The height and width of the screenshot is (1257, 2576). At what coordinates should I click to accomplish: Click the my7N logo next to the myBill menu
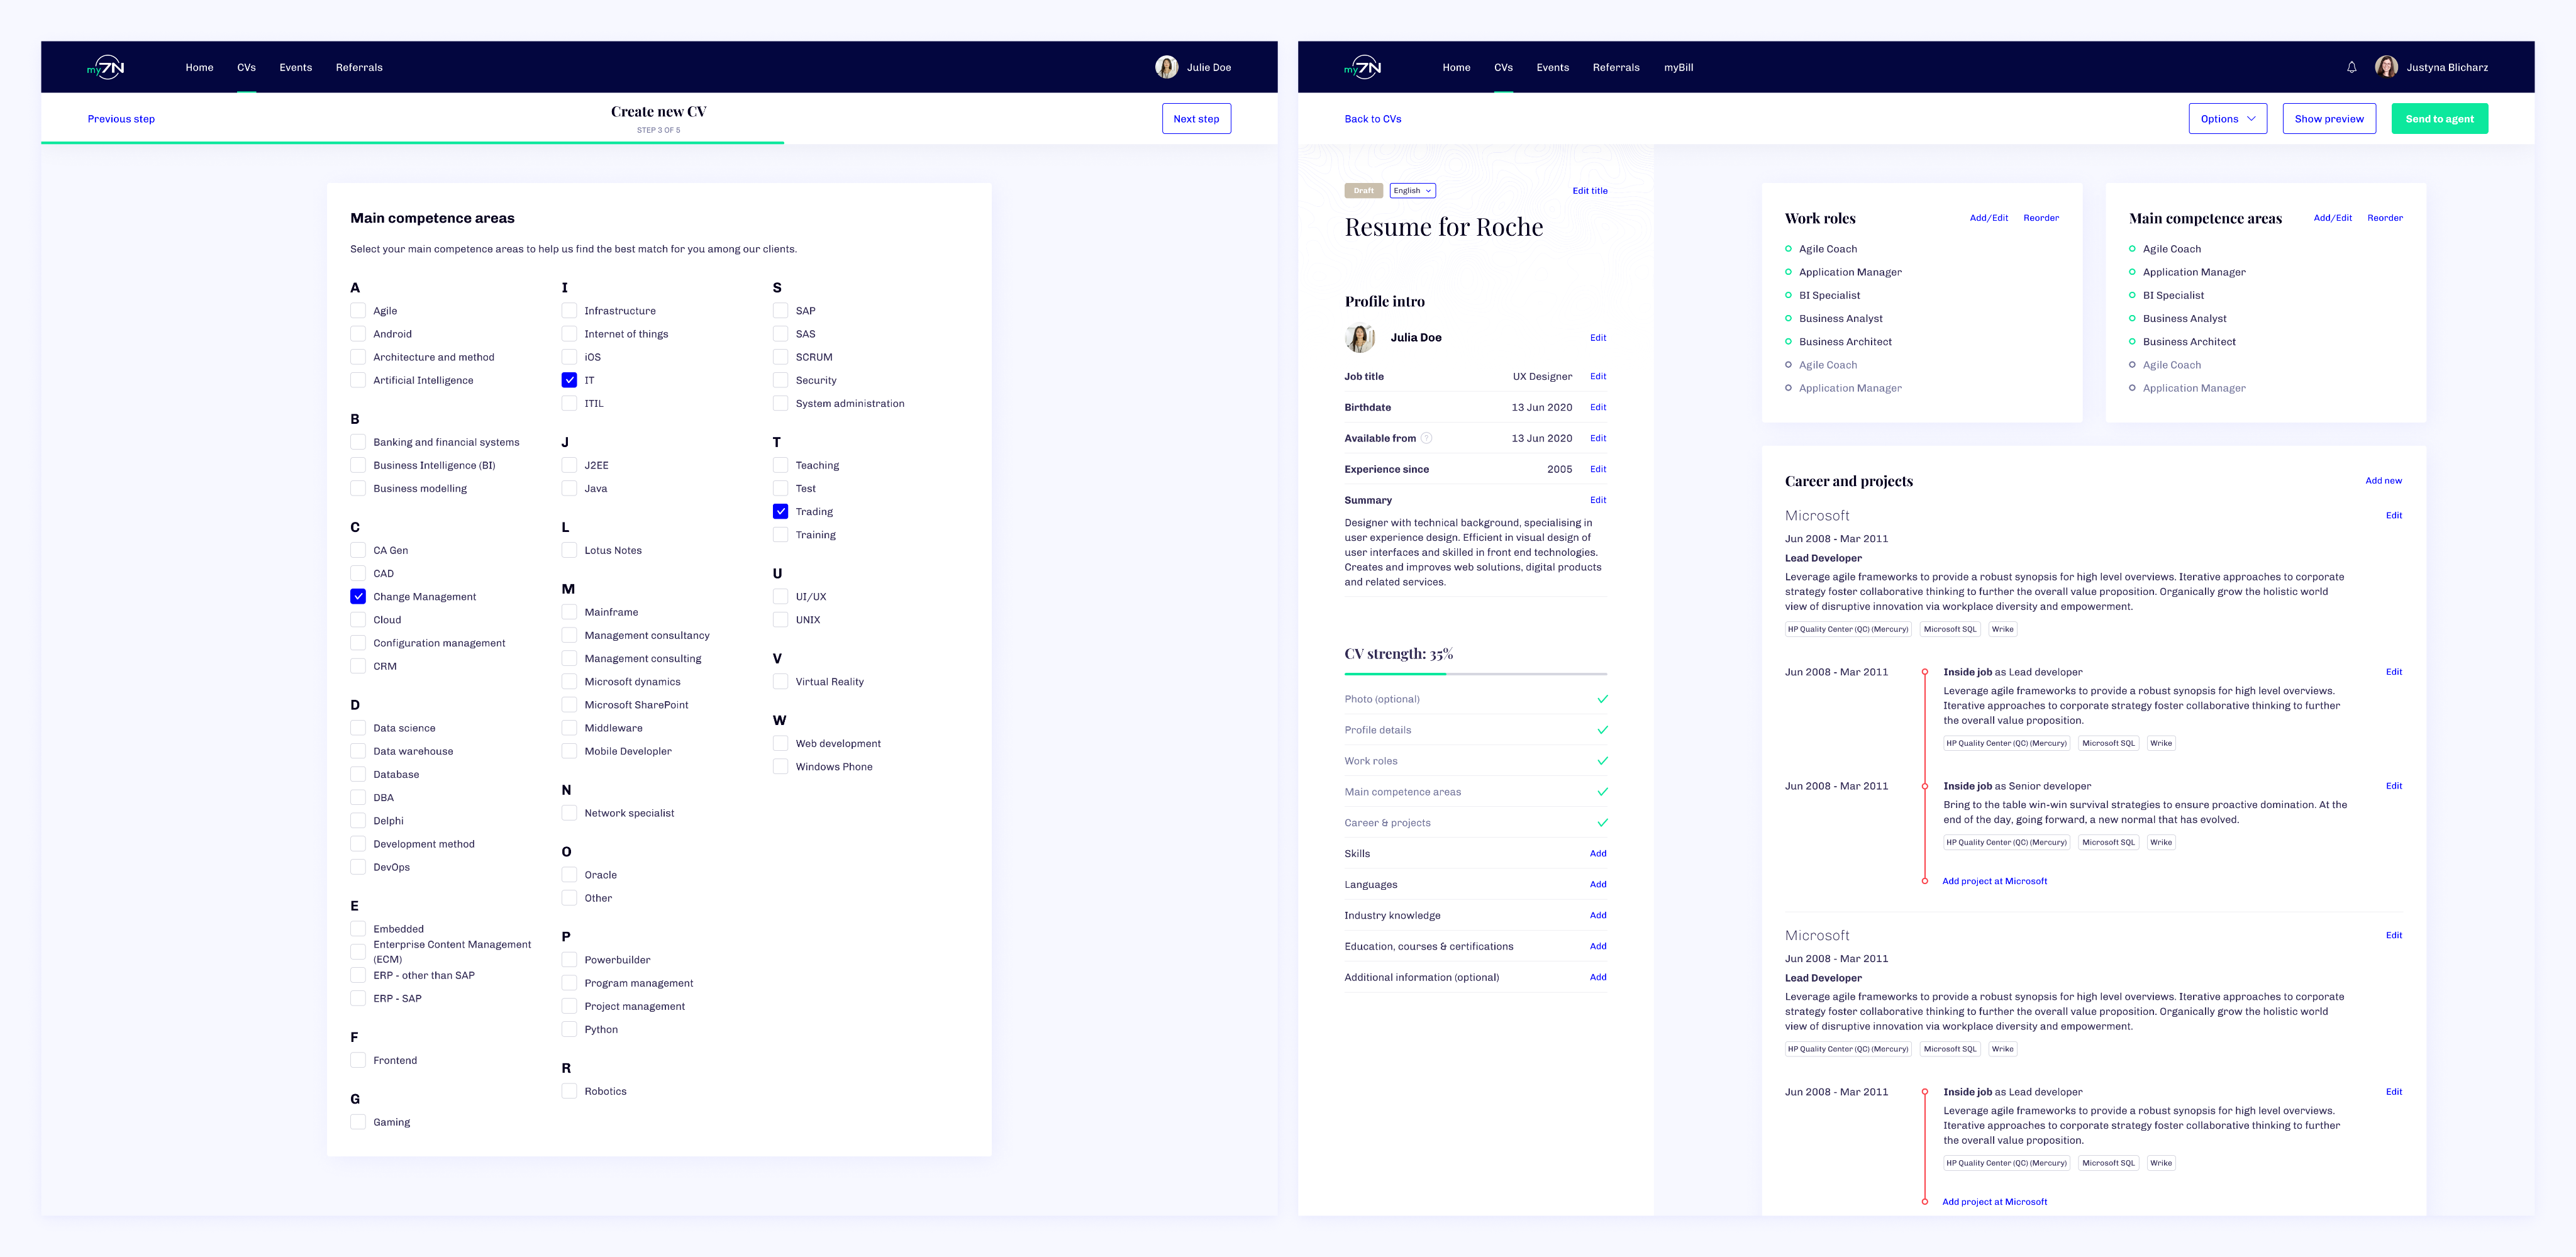1363,67
